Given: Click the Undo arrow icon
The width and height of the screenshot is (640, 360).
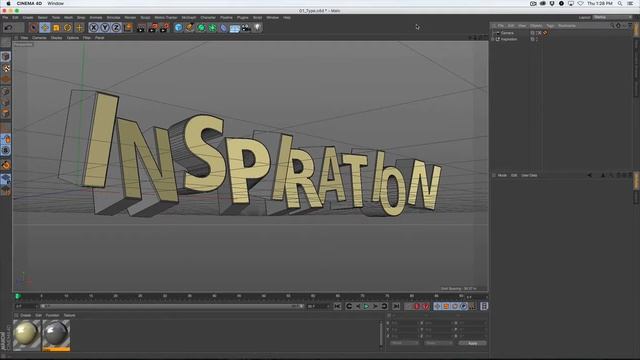Looking at the screenshot, I should [x=8, y=28].
